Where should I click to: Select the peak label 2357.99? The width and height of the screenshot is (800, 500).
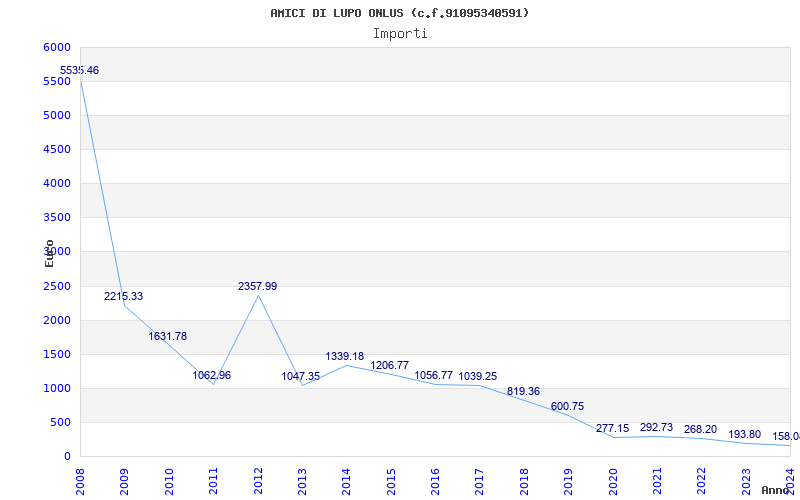(x=258, y=287)
